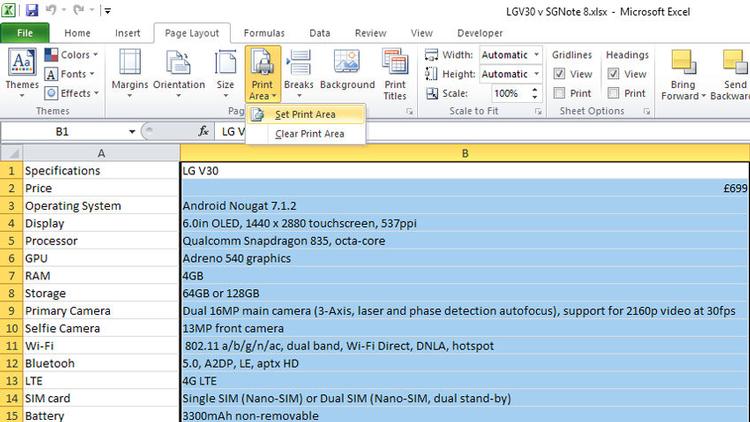This screenshot has height=422, width=750.
Task: Open the paper Size options
Action: click(x=225, y=73)
